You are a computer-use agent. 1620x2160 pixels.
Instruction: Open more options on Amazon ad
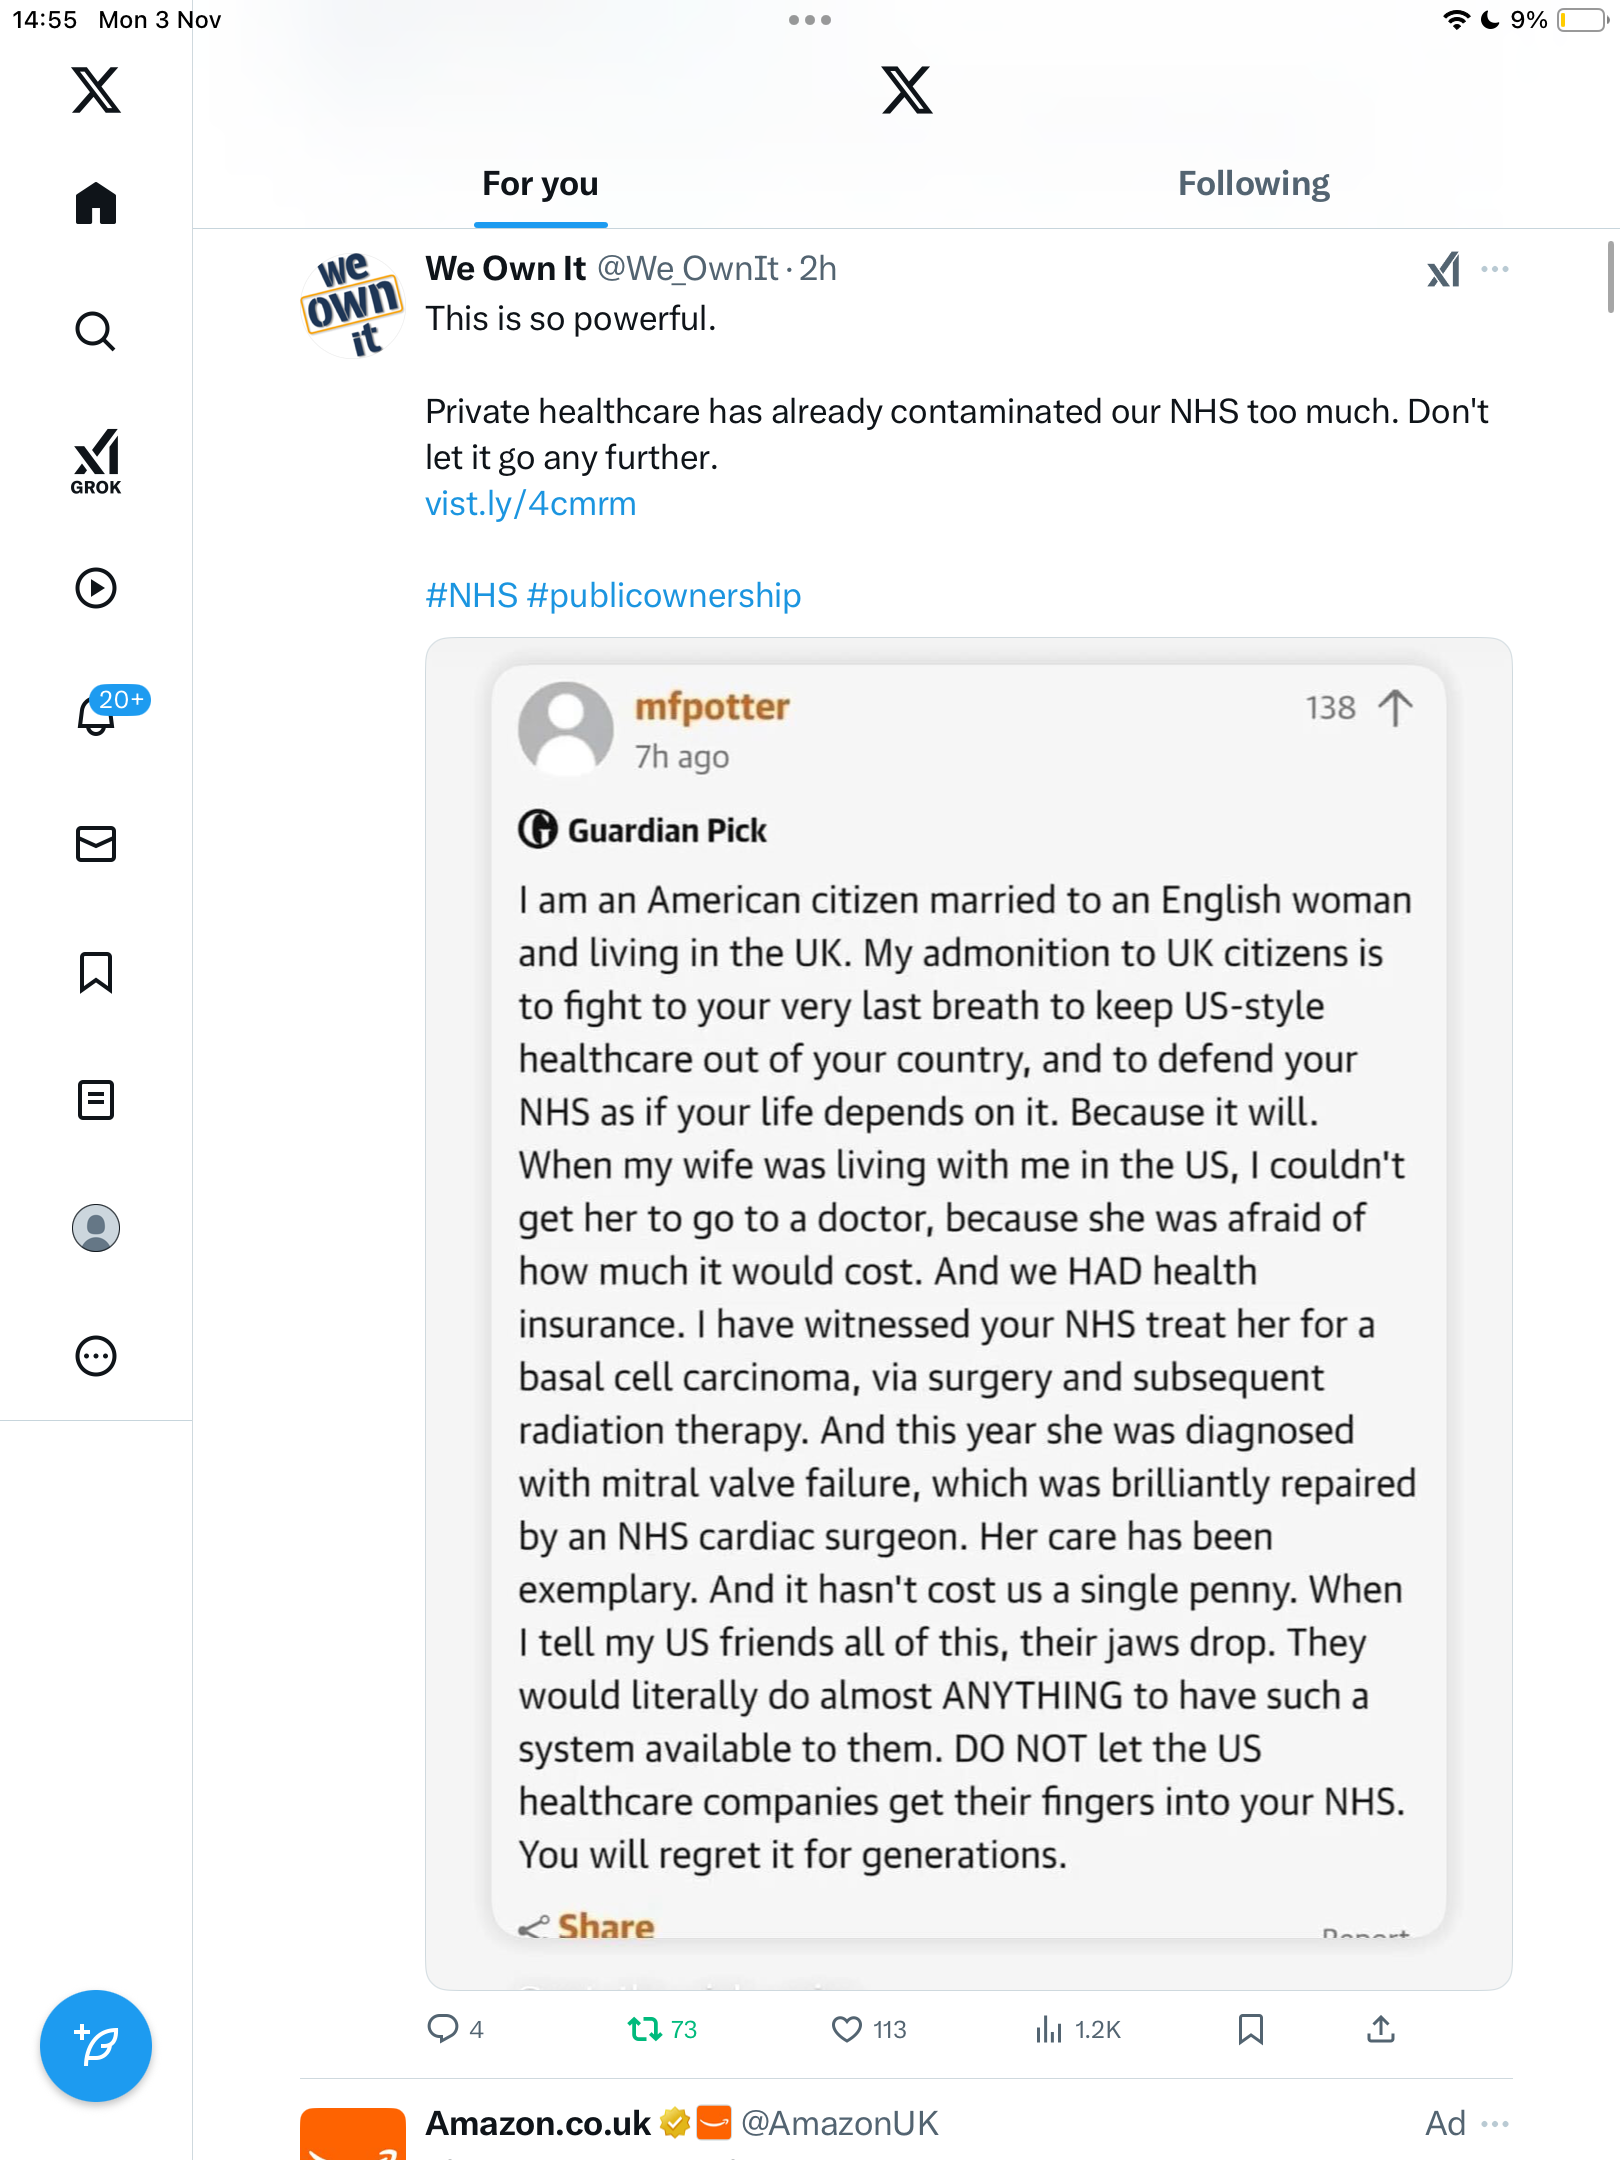(x=1495, y=2123)
